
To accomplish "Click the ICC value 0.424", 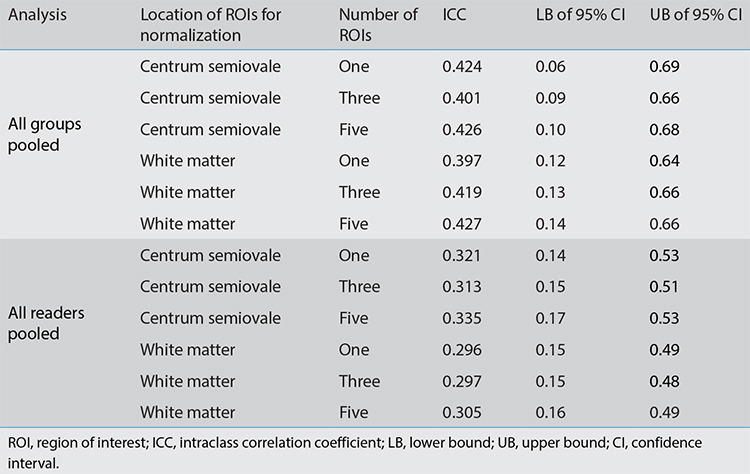I will click(462, 67).
